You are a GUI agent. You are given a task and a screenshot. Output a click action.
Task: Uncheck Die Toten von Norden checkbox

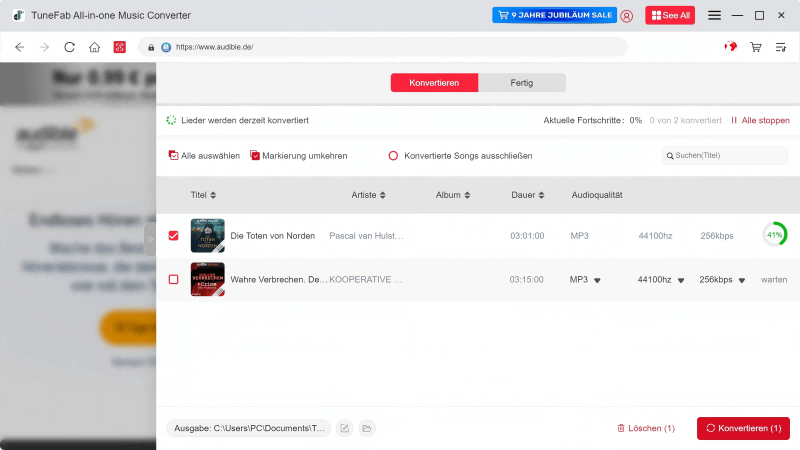point(173,236)
